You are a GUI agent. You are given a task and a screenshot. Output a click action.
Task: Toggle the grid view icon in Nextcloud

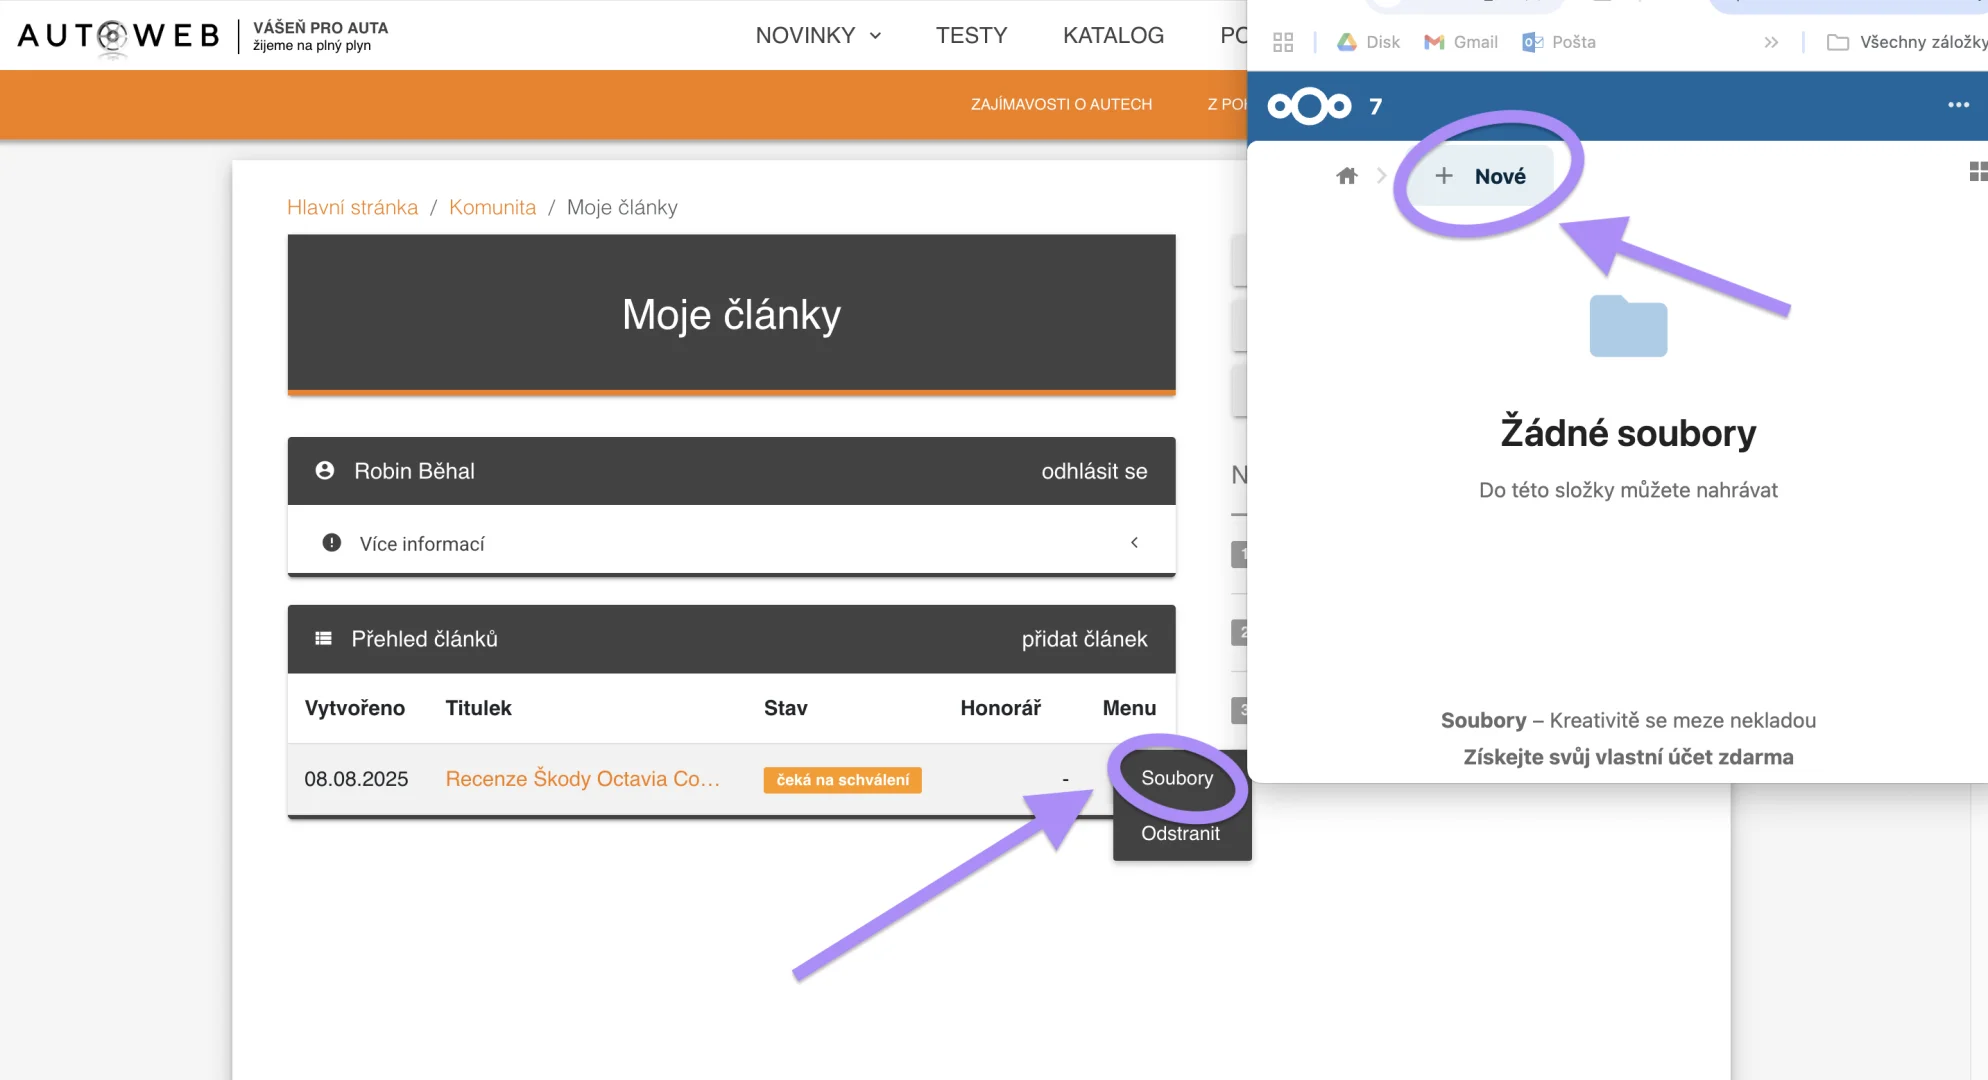pyautogui.click(x=1977, y=172)
